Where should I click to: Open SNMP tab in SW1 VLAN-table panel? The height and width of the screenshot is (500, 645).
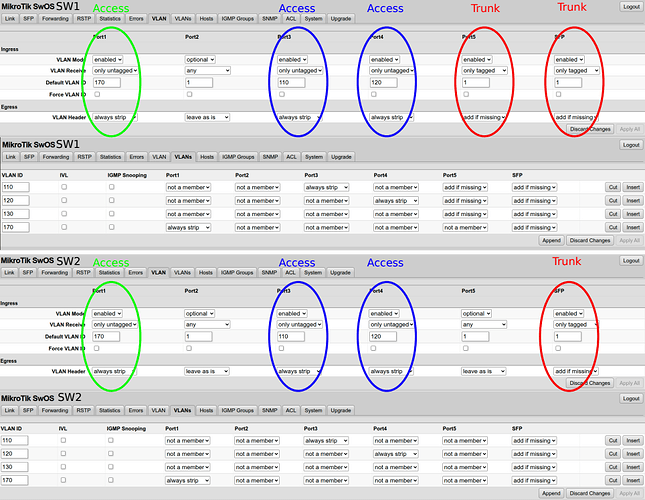(x=270, y=157)
